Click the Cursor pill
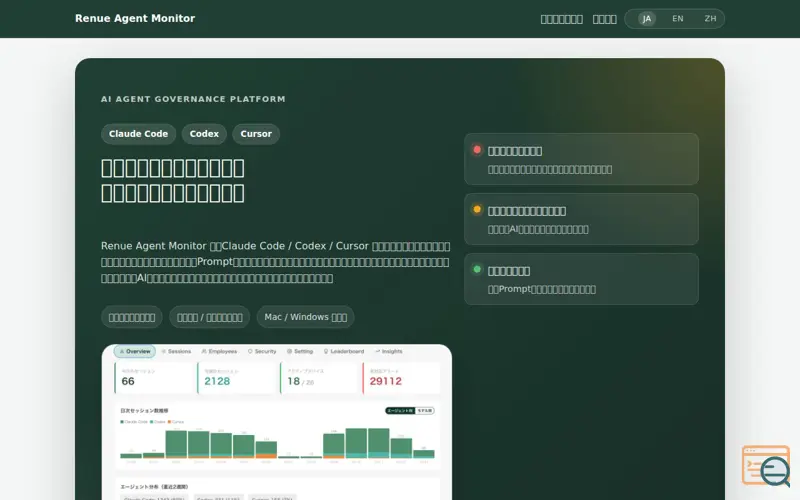Screen dimensions: 800x500 coord(256,134)
